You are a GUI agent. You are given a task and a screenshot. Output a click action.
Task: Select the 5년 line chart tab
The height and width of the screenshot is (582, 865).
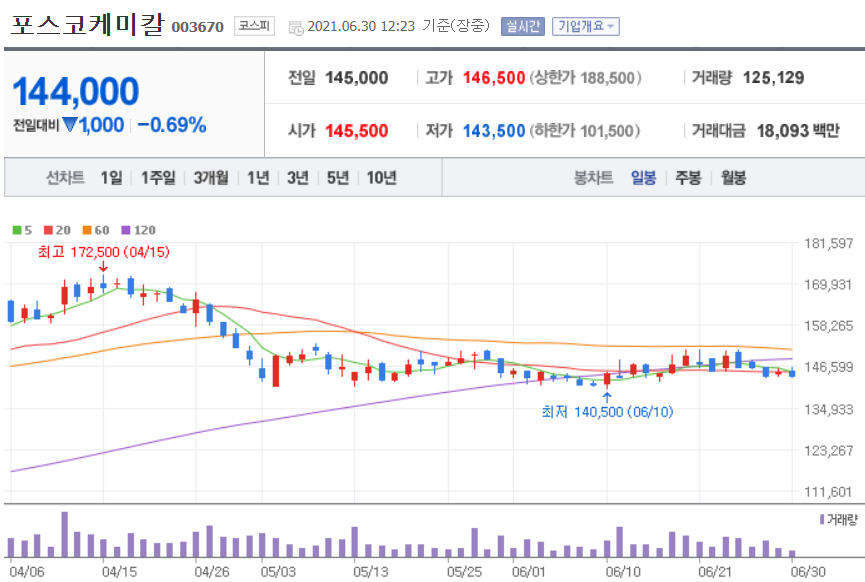338,178
